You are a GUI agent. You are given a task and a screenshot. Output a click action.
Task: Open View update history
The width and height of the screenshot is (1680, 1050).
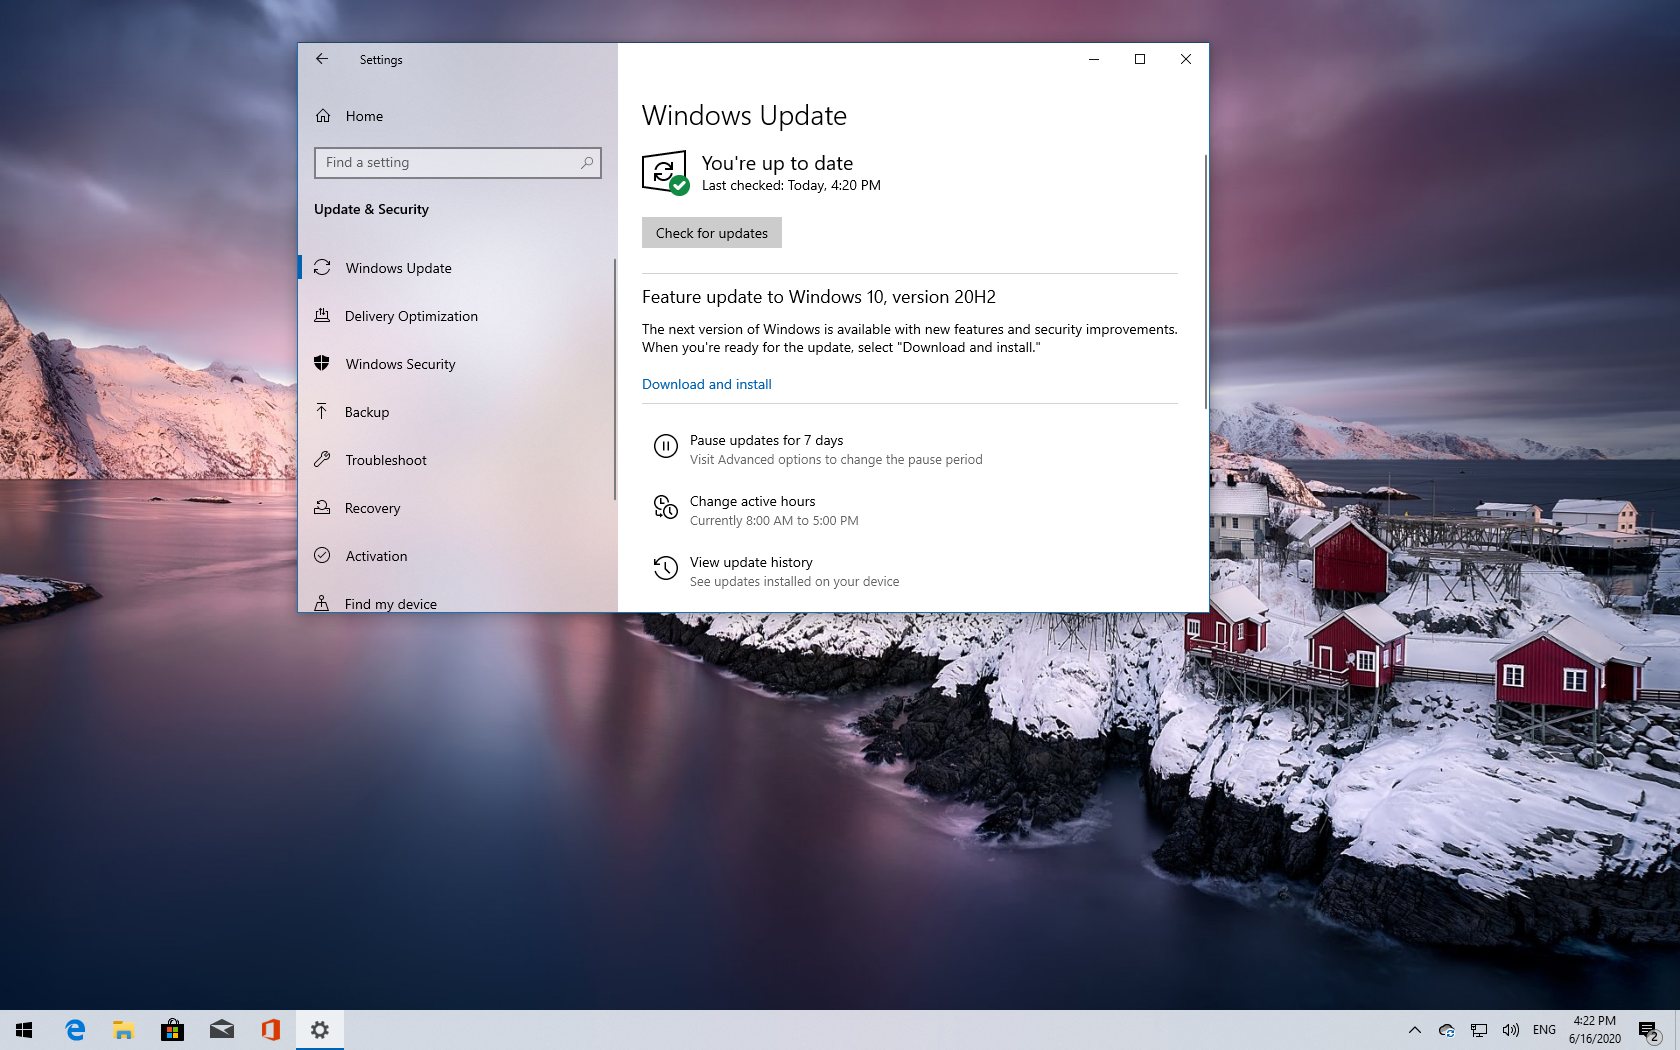(x=750, y=562)
